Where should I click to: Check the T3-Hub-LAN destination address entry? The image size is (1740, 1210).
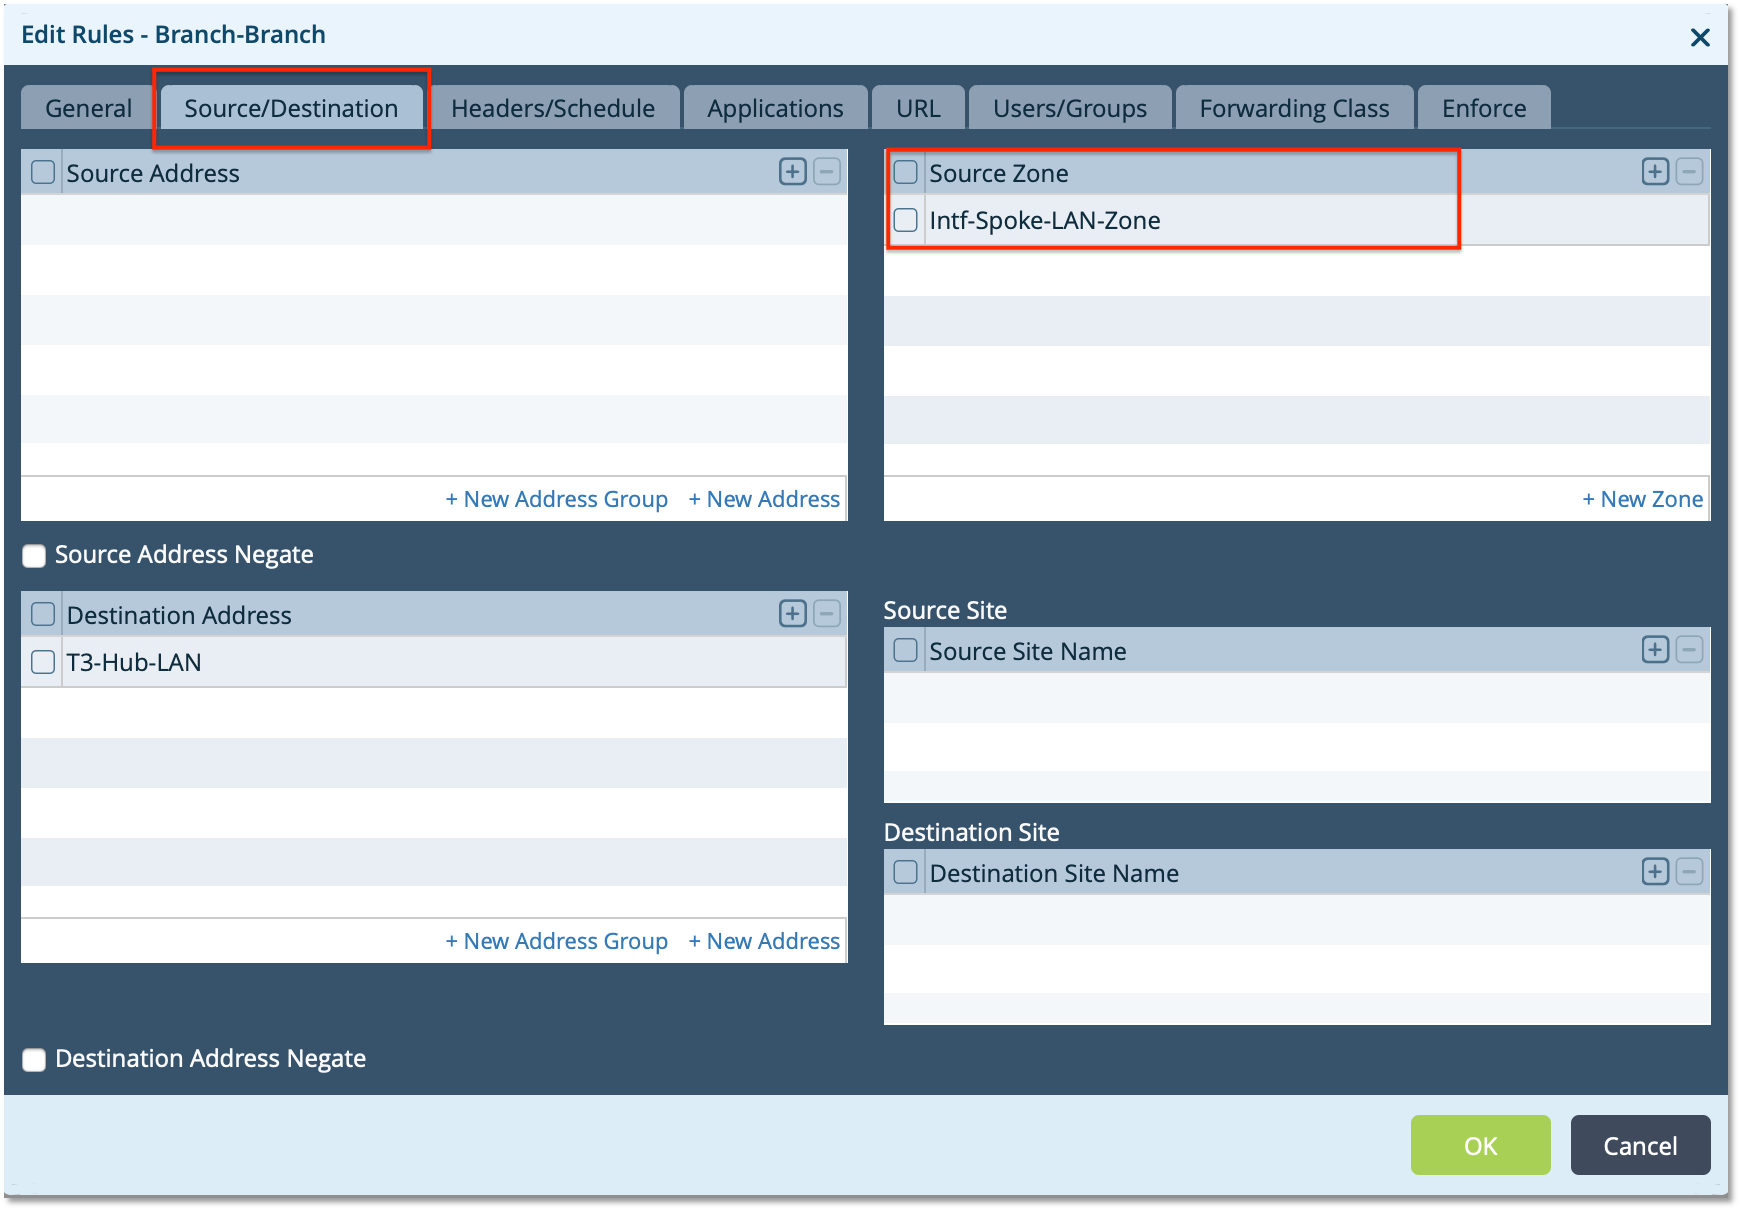[42, 661]
